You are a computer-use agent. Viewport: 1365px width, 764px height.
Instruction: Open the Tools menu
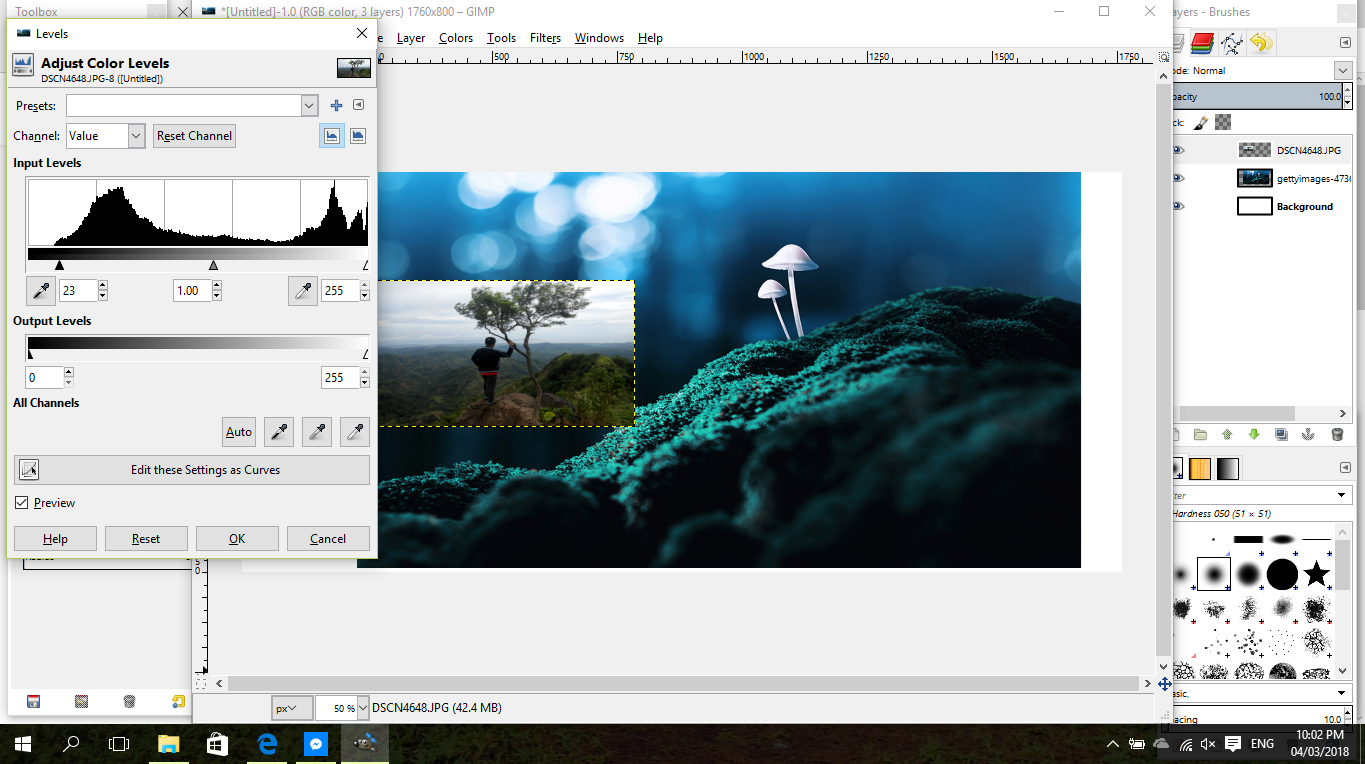pyautogui.click(x=501, y=38)
